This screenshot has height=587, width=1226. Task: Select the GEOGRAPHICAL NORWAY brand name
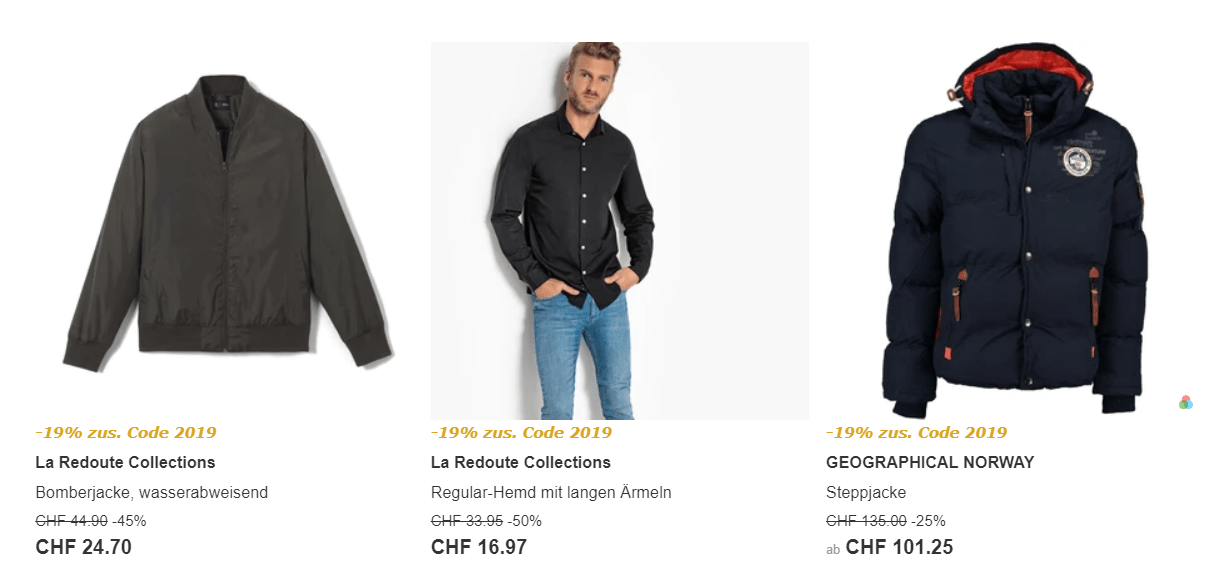[x=930, y=462]
